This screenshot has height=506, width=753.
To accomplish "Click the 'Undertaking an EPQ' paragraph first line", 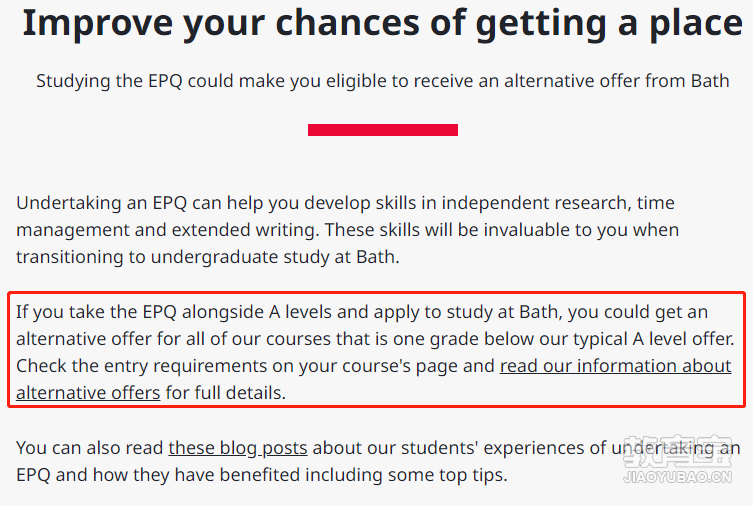I will click(345, 203).
